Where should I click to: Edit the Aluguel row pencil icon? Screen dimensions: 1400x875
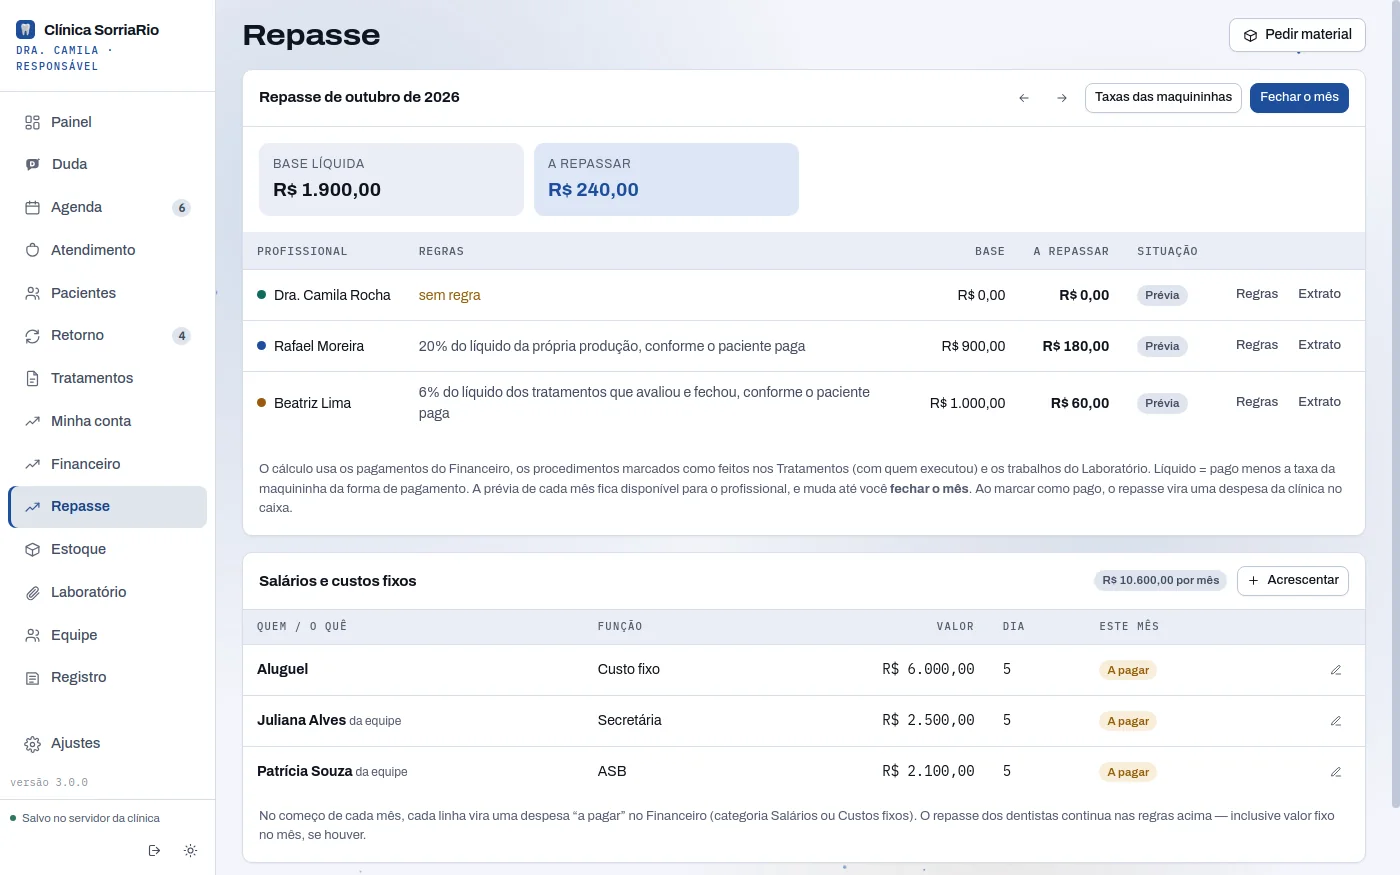coord(1336,670)
